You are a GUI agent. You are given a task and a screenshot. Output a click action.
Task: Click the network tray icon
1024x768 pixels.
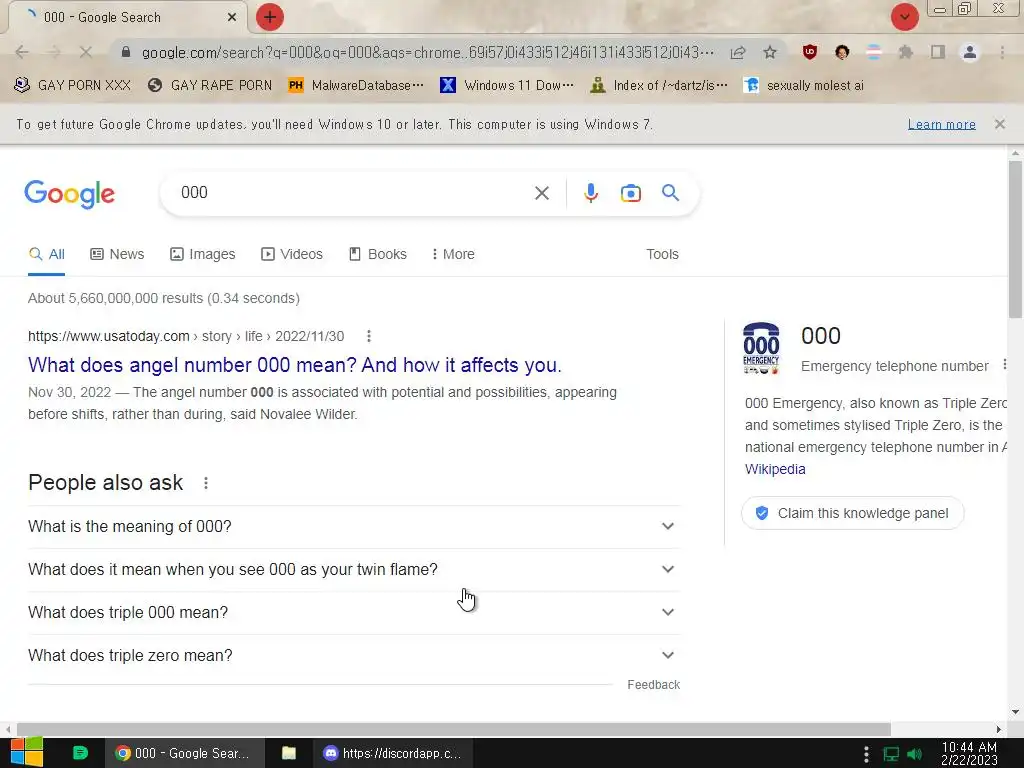[x=891, y=754]
